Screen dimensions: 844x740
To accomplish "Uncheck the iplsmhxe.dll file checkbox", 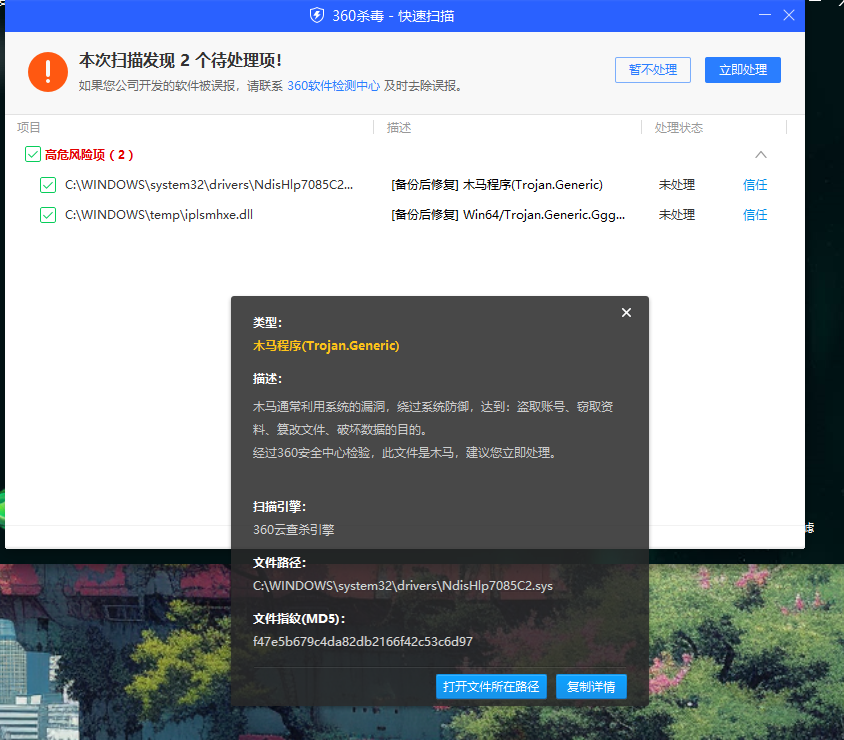I will 48,215.
